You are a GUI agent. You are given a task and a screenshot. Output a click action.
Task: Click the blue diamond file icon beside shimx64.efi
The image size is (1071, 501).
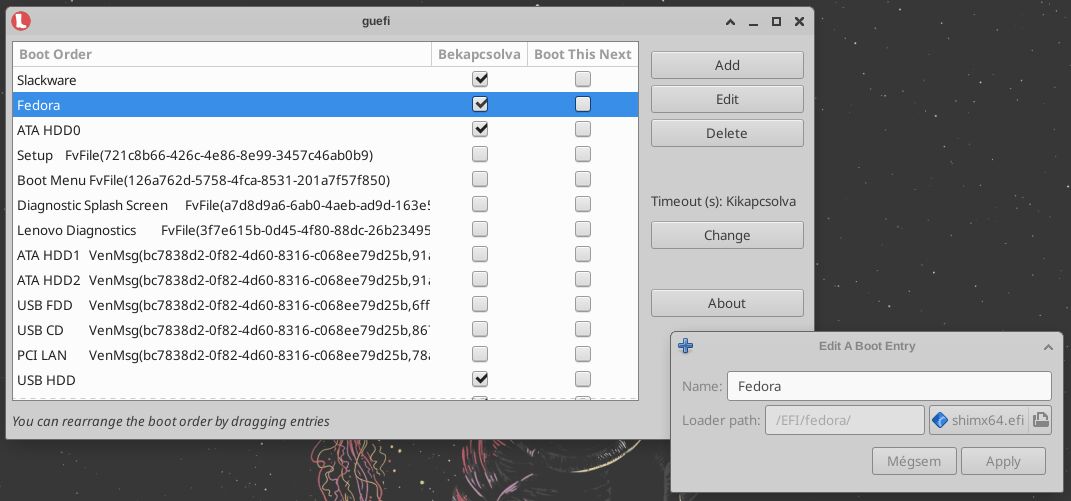coord(940,420)
